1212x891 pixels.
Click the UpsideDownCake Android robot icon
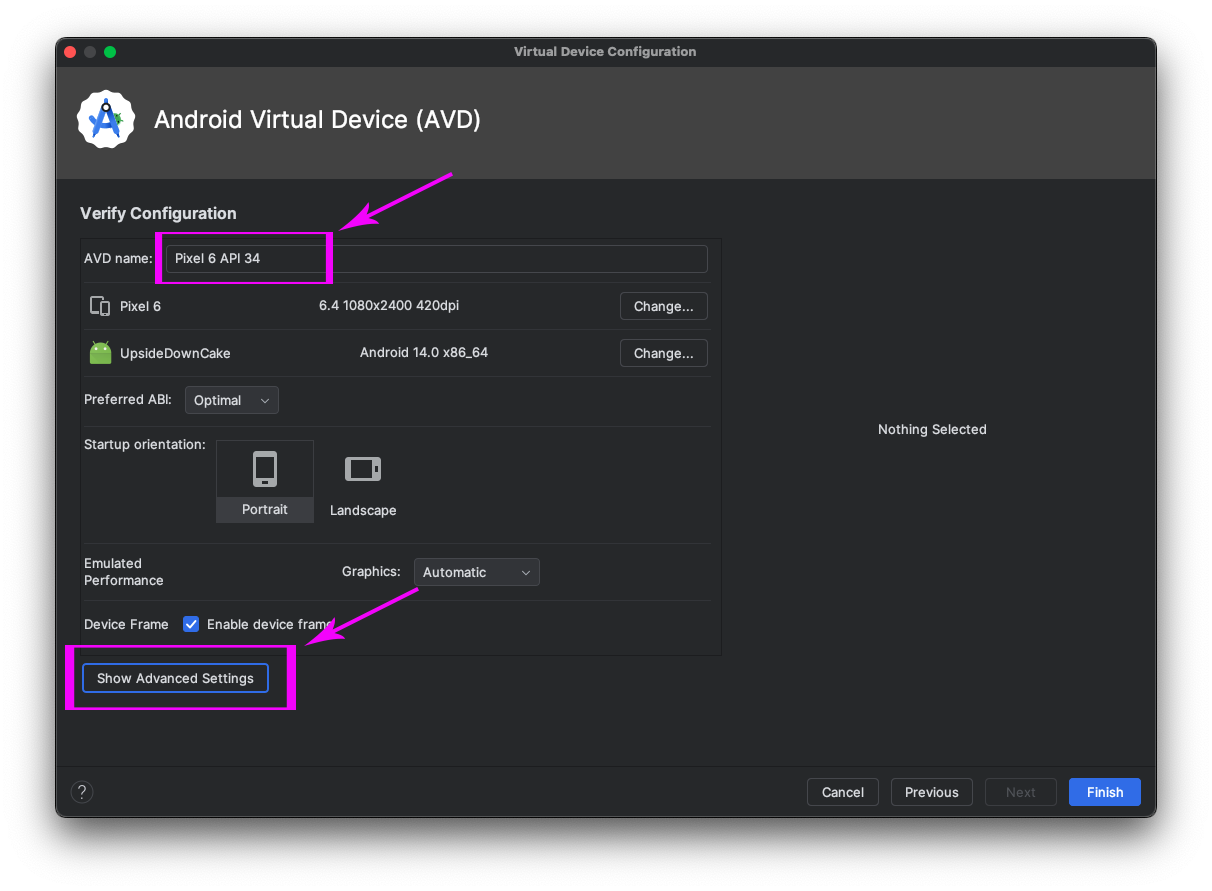pyautogui.click(x=100, y=353)
